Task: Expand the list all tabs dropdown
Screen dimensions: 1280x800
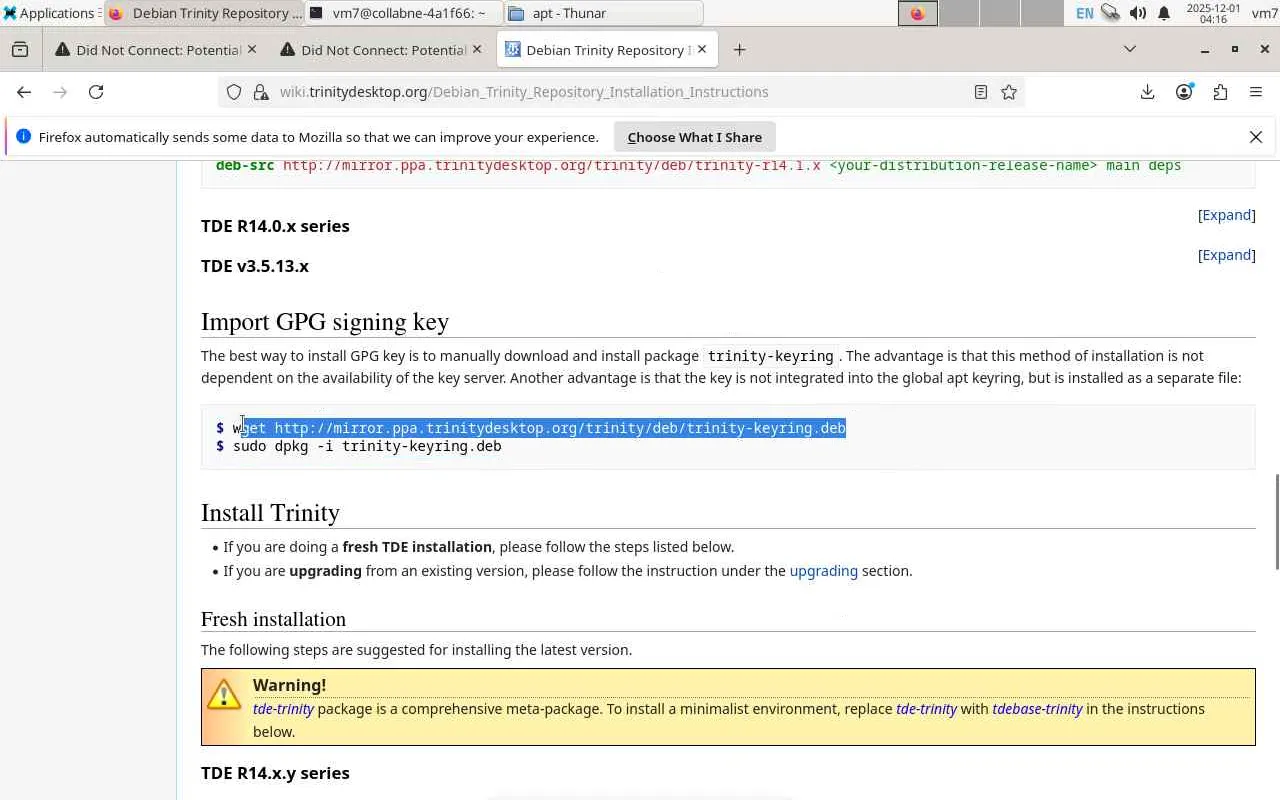Action: (1130, 49)
